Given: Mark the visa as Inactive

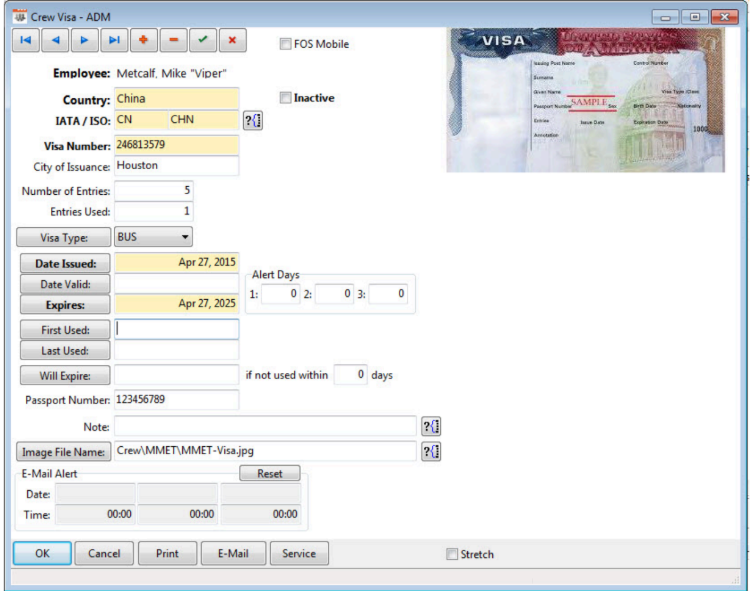Looking at the screenshot, I should coord(286,98).
